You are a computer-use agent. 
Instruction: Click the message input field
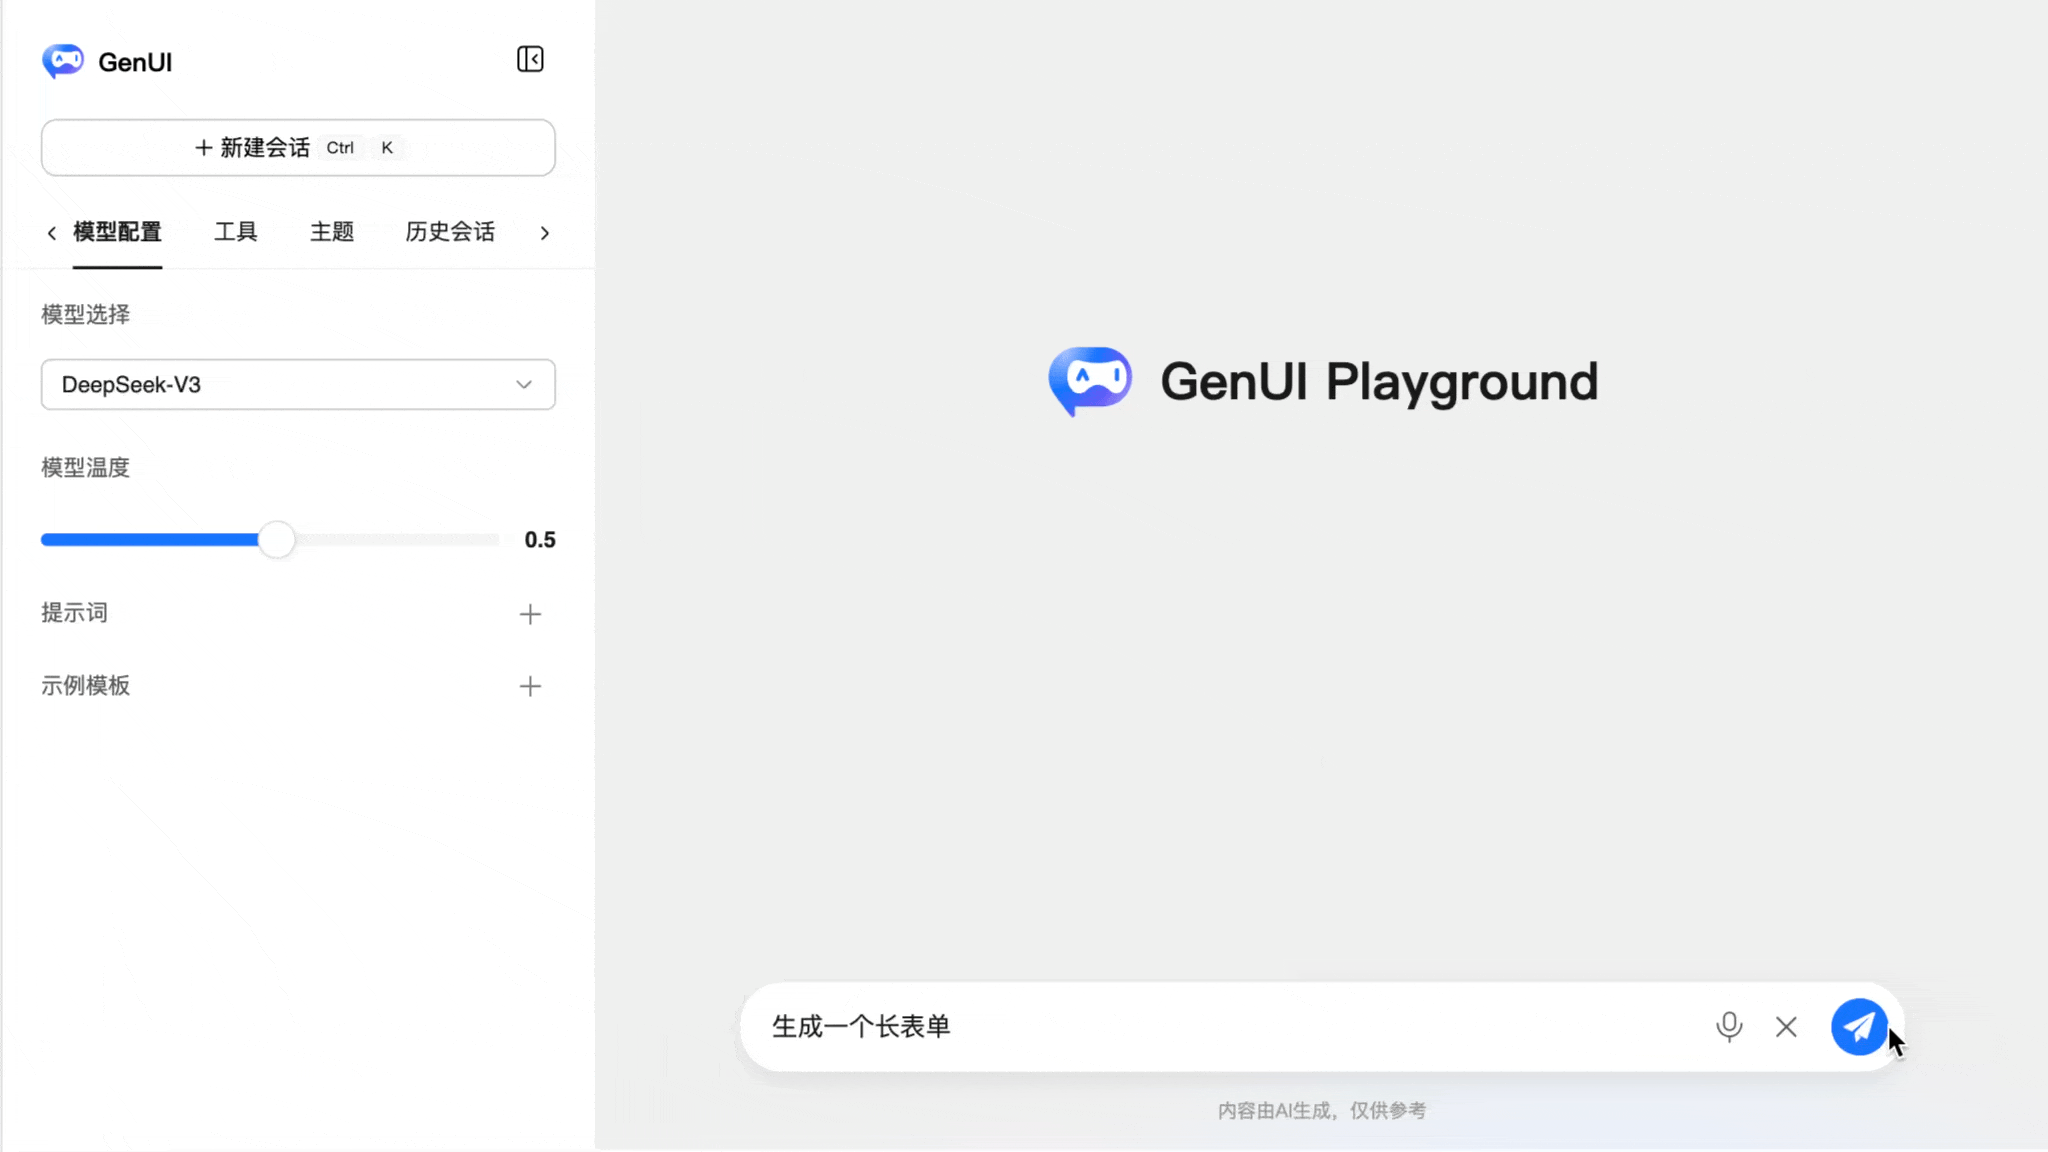point(1200,1026)
